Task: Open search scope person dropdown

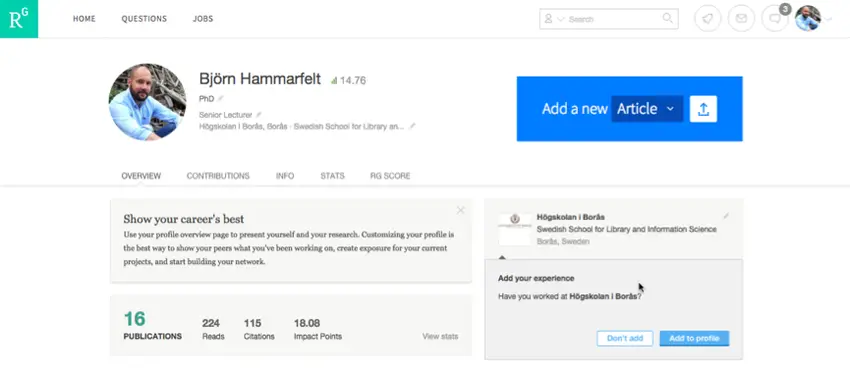Action: pyautogui.click(x=554, y=19)
